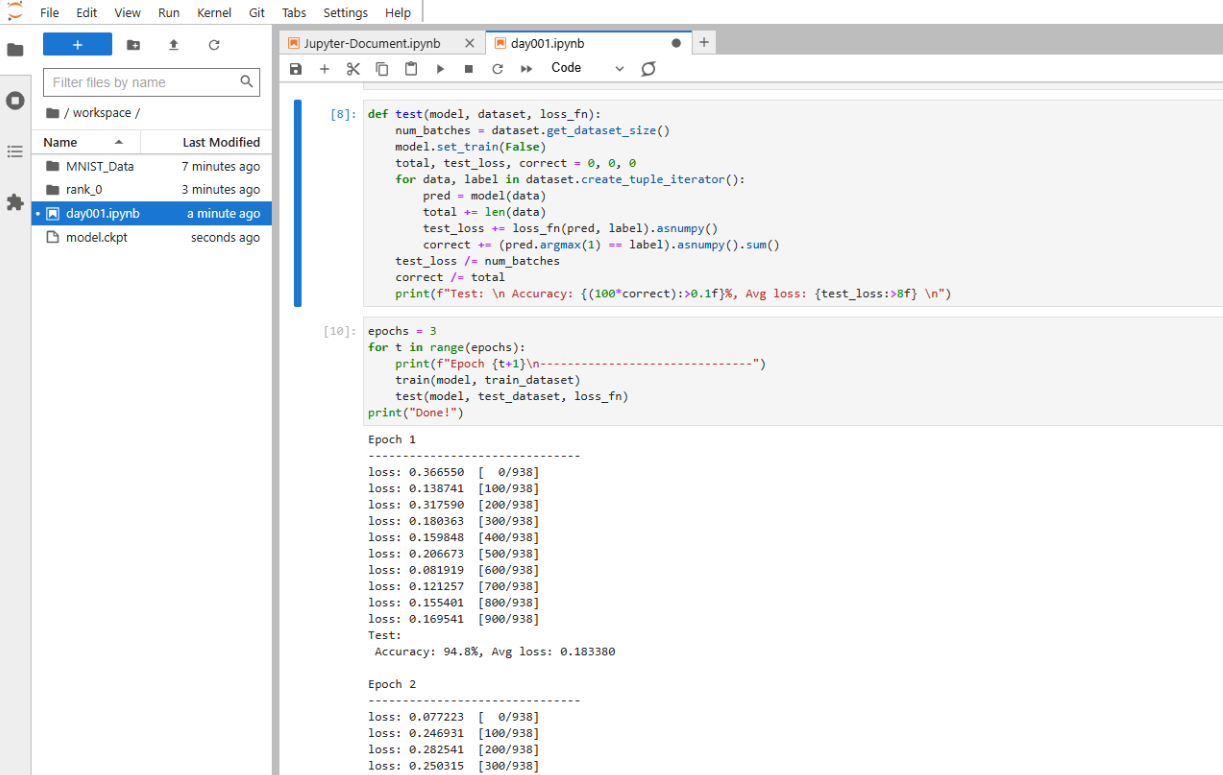The width and height of the screenshot is (1223, 775).
Task: Open the Extension Manager puzzle icon
Action: tap(15, 202)
